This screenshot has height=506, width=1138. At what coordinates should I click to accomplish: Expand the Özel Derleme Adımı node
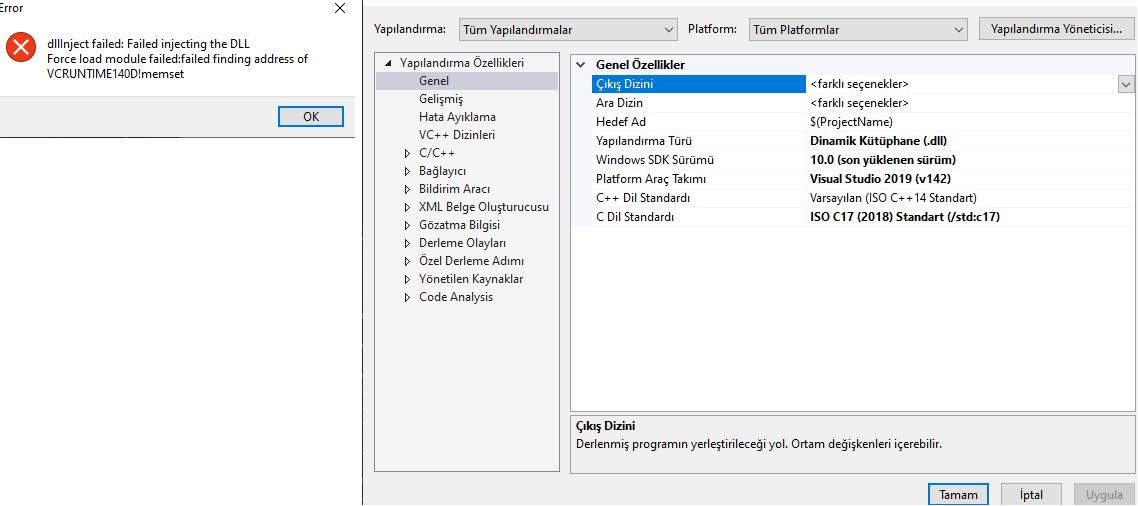pyautogui.click(x=407, y=261)
